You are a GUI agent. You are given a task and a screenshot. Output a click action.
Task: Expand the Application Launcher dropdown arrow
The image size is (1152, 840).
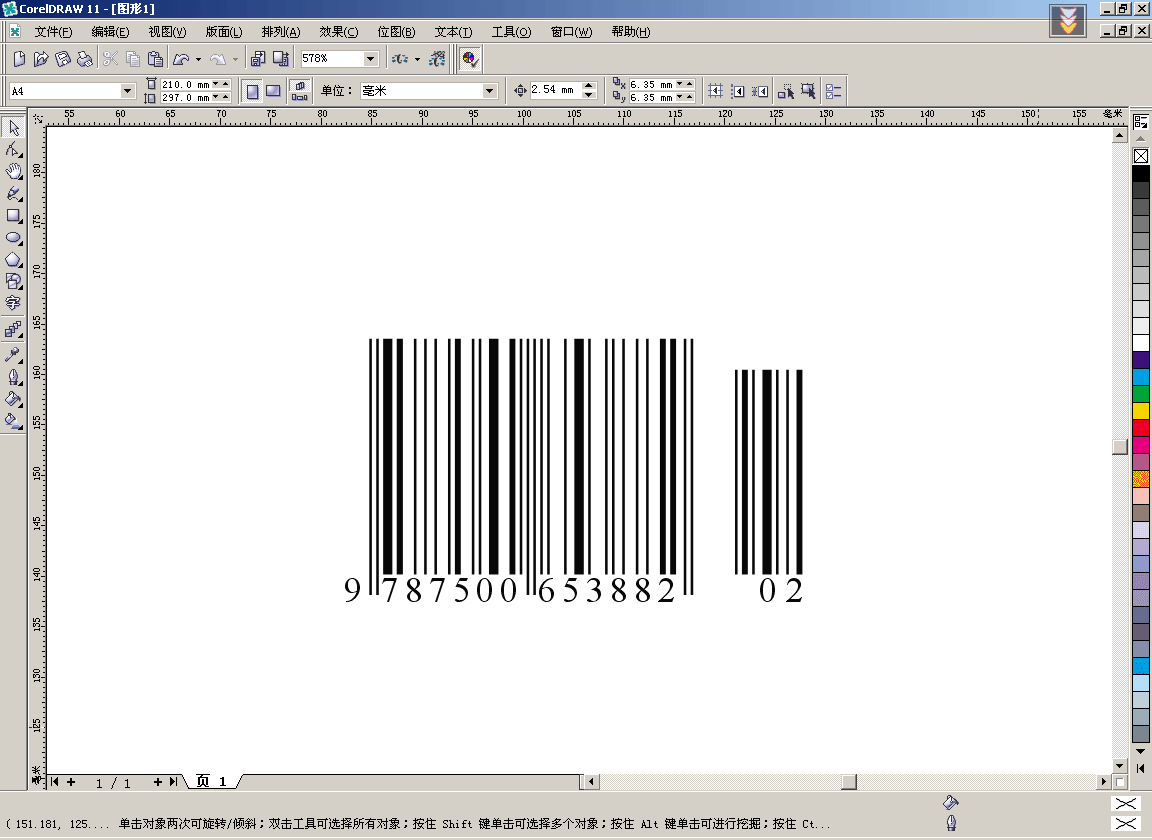[417, 60]
